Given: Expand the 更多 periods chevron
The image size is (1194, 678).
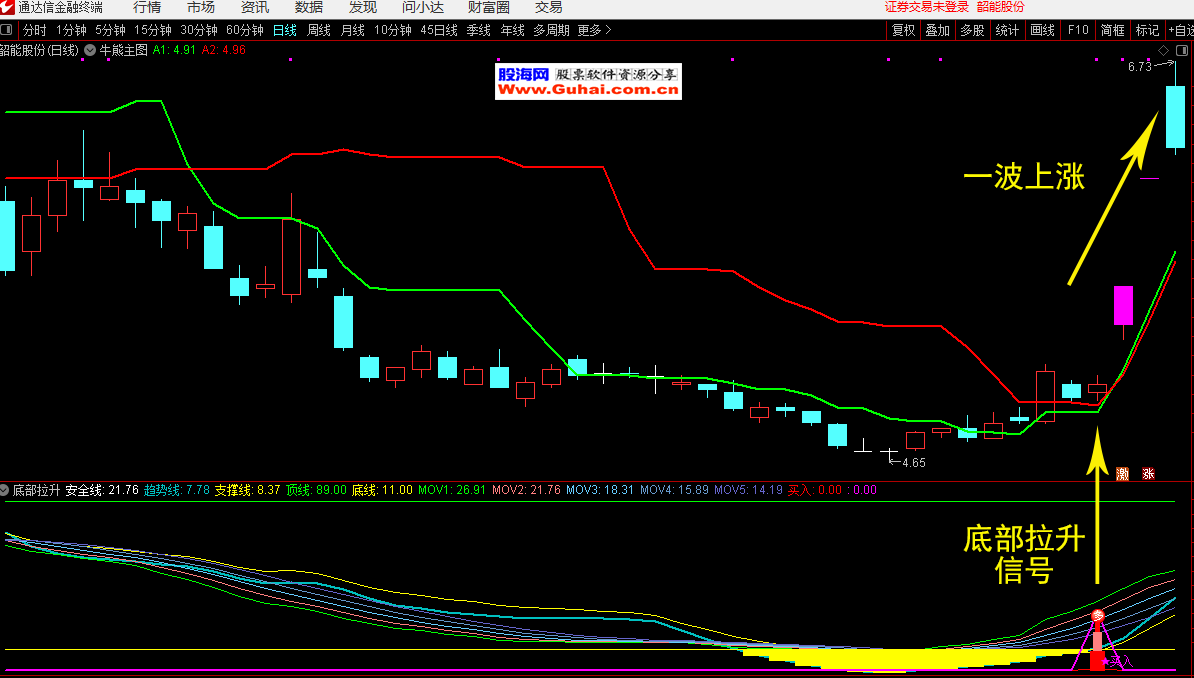Looking at the screenshot, I should tap(608, 30).
